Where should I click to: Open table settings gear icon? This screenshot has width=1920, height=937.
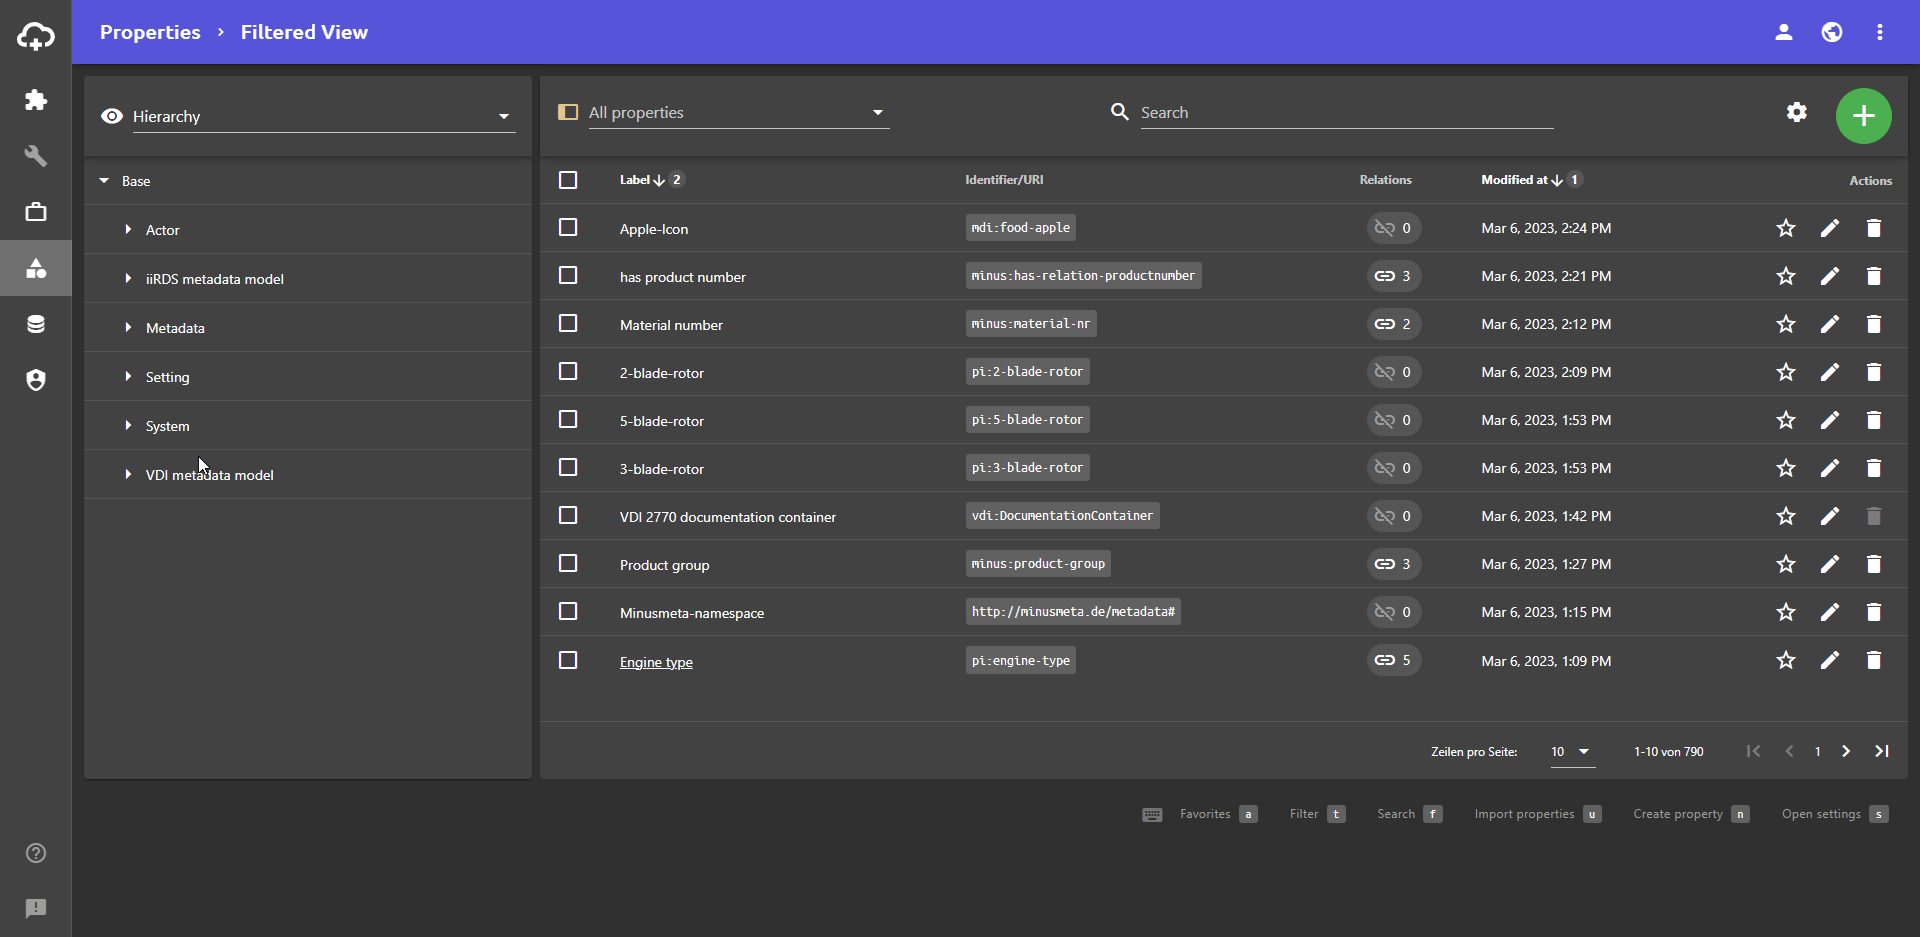[x=1797, y=112]
